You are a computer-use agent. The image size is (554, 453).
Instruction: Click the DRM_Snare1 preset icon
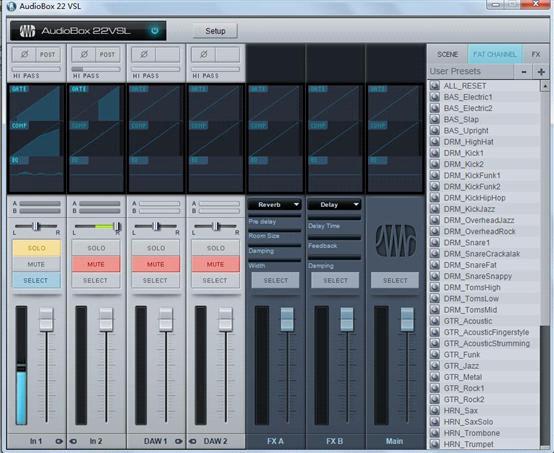point(435,242)
